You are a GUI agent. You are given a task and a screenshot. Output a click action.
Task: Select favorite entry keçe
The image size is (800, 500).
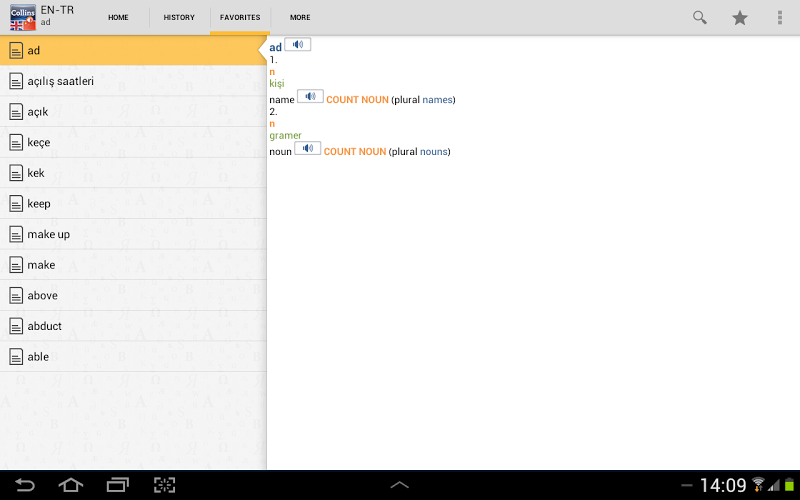pyautogui.click(x=133, y=142)
